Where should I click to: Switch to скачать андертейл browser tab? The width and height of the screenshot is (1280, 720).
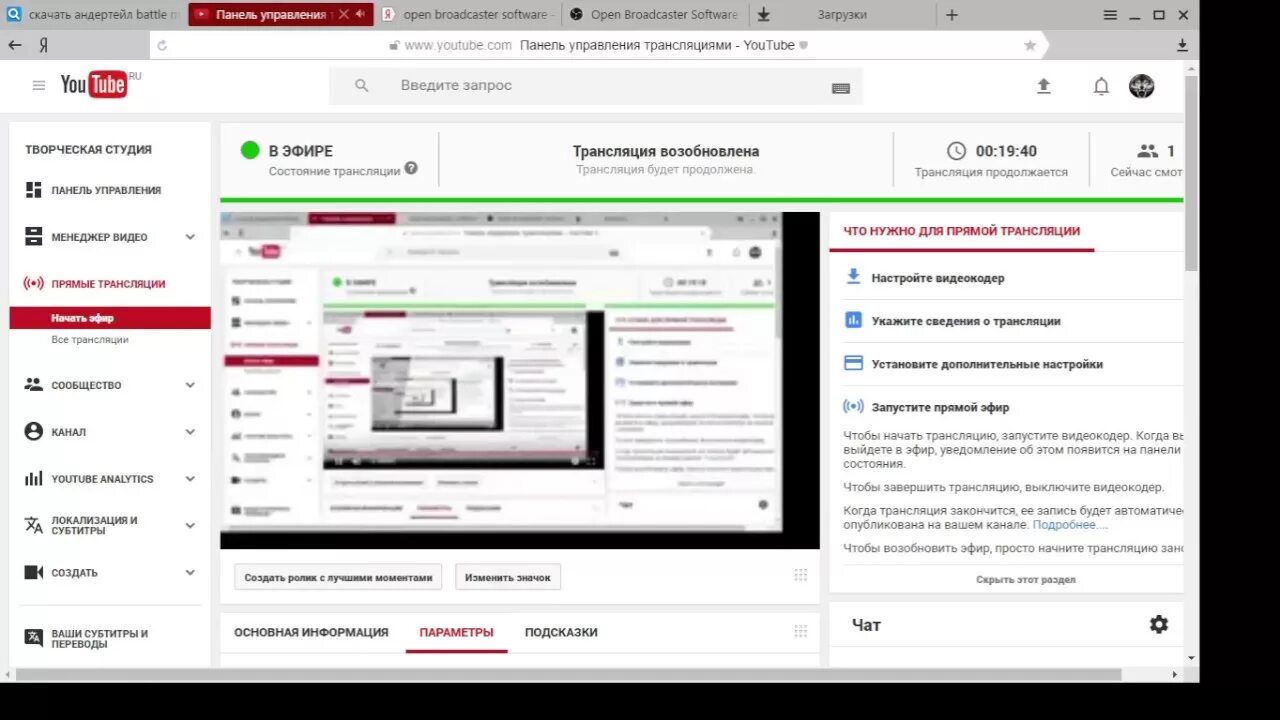[x=93, y=14]
